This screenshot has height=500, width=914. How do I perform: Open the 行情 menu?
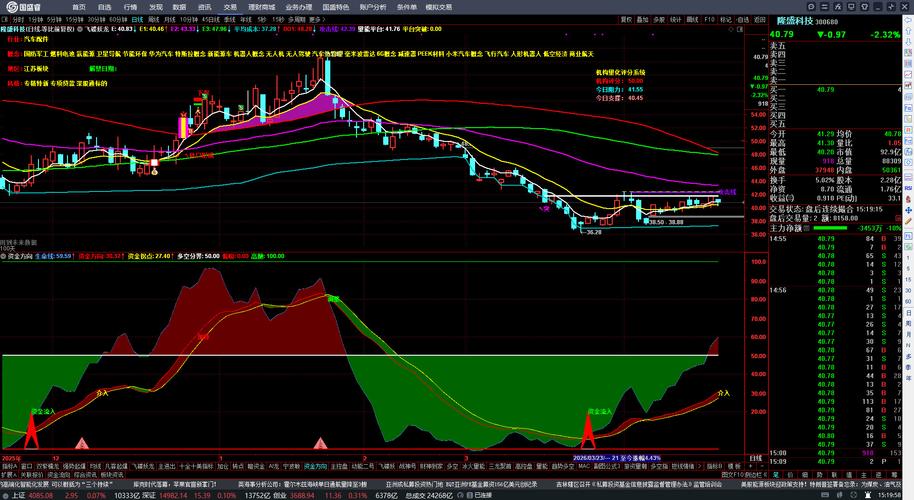(x=131, y=7)
